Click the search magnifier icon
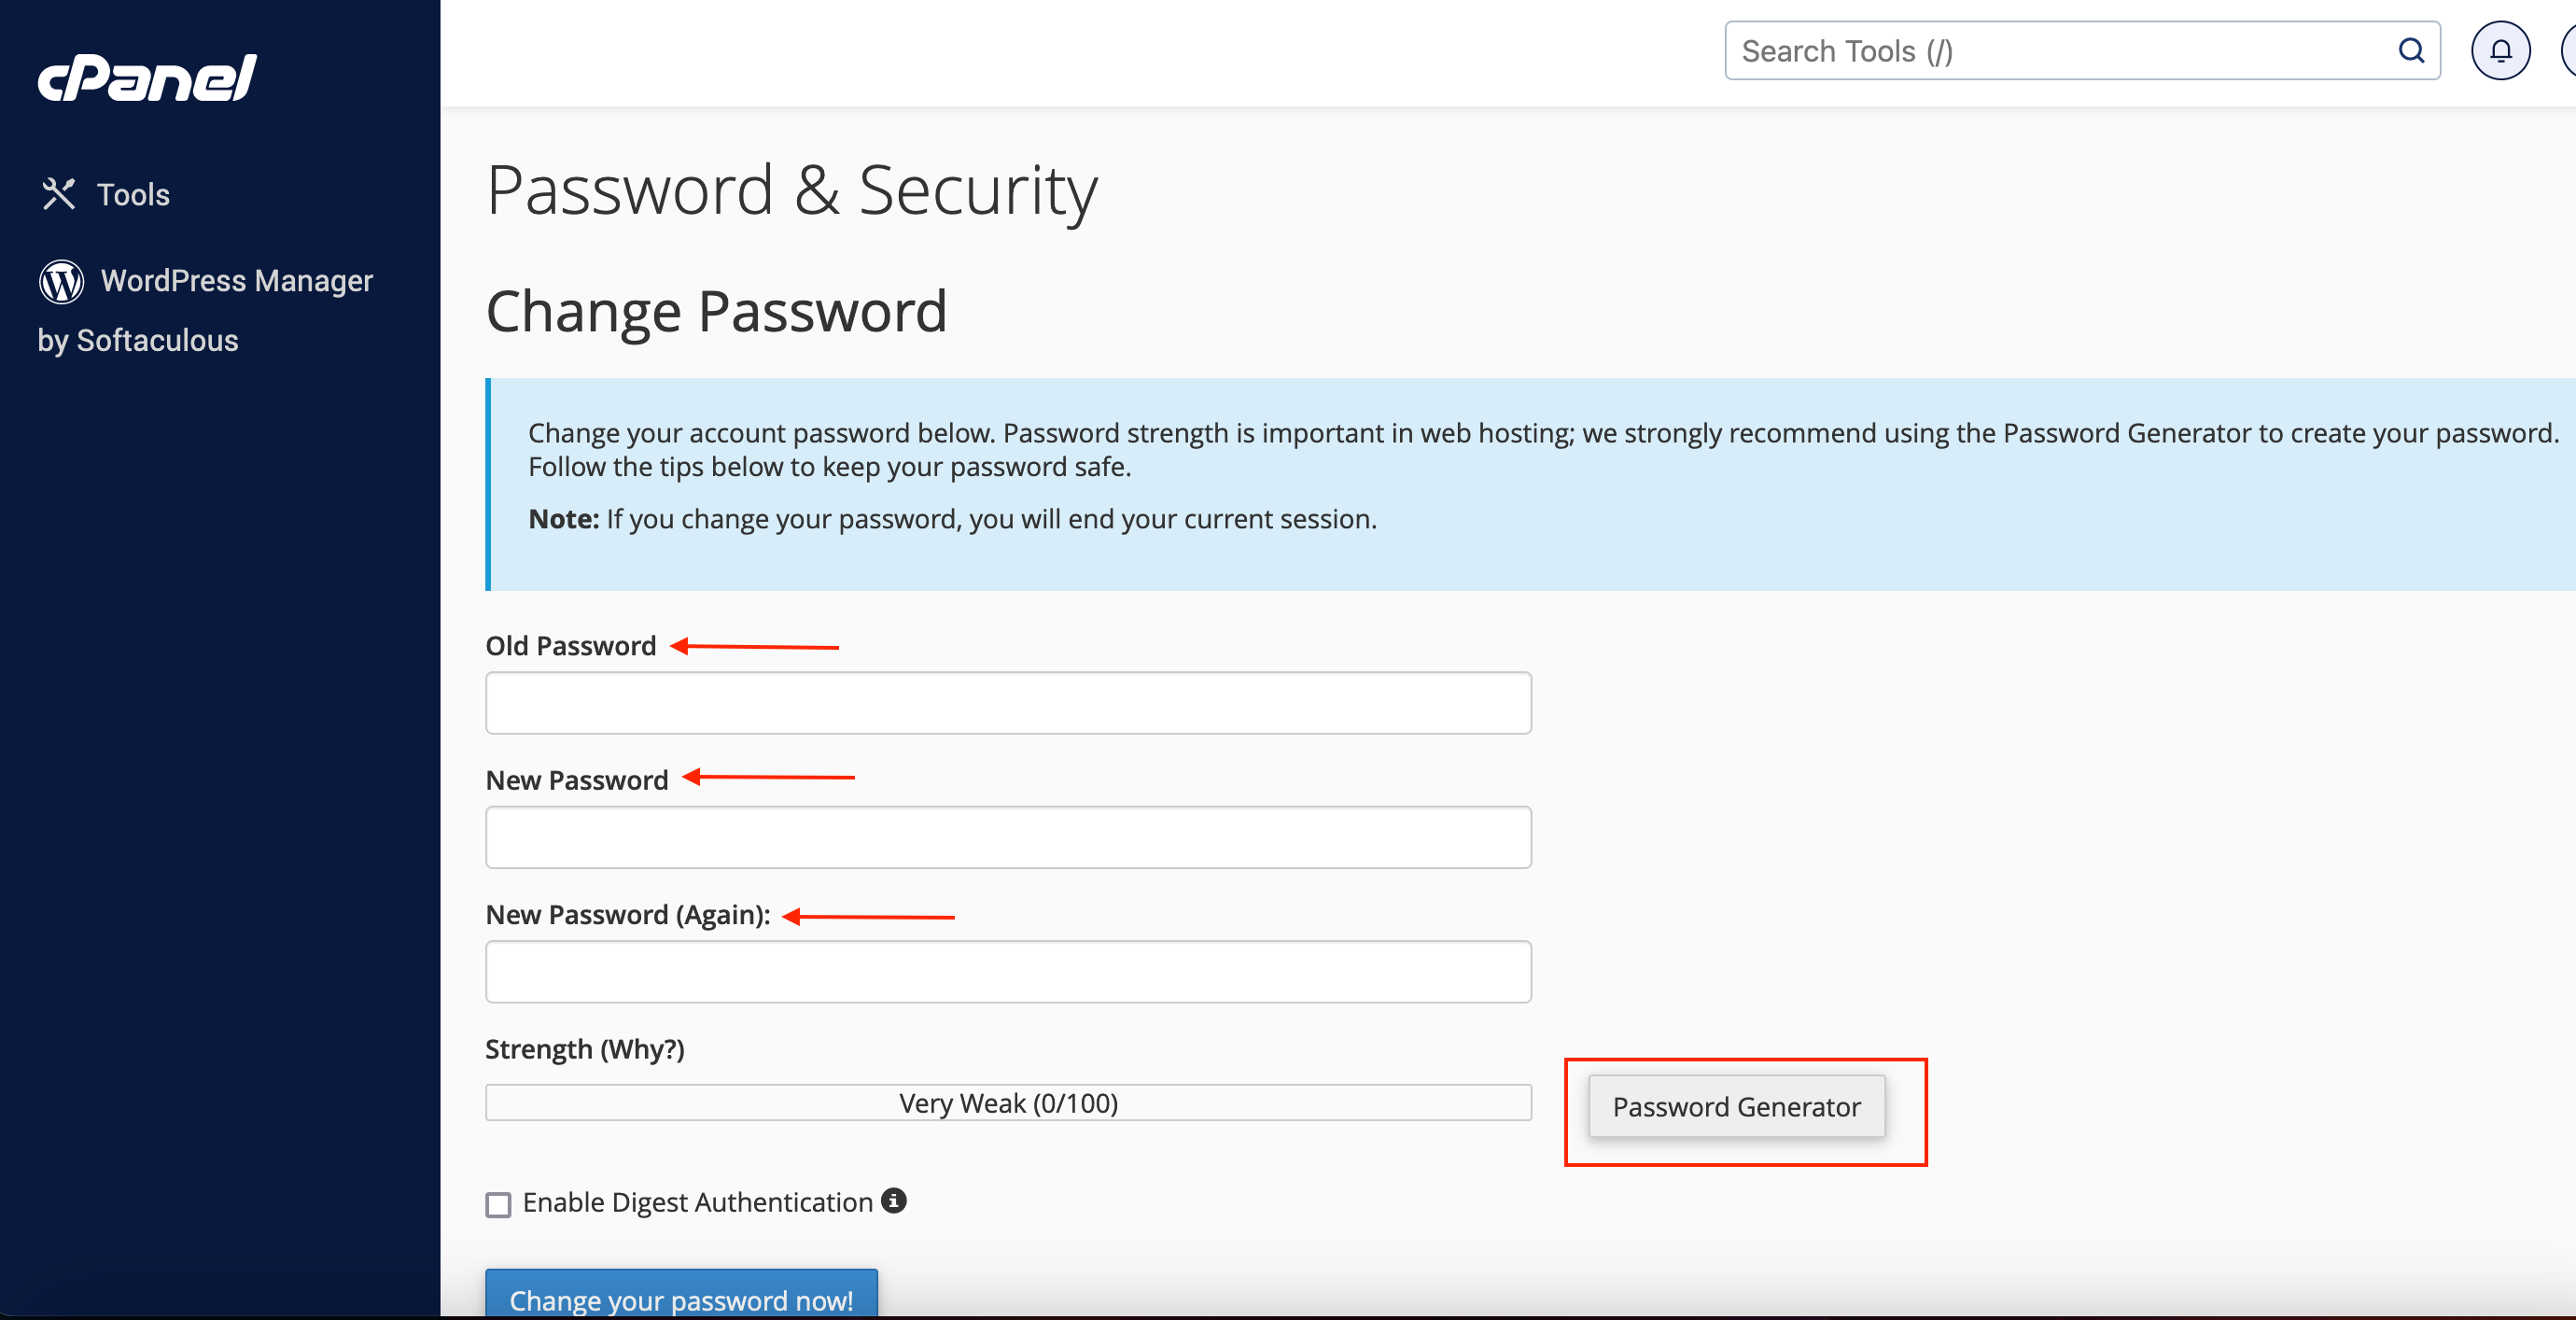This screenshot has width=2576, height=1320. pos(2411,51)
